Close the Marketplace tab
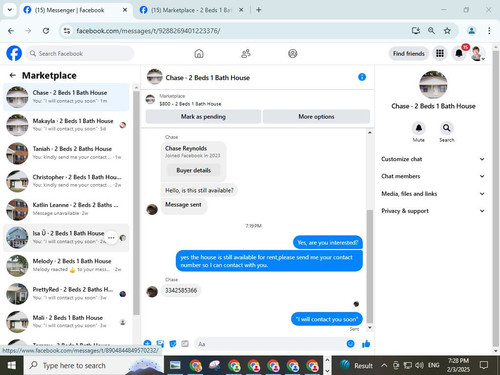Viewport: 500px width, 375px height. coord(241,10)
